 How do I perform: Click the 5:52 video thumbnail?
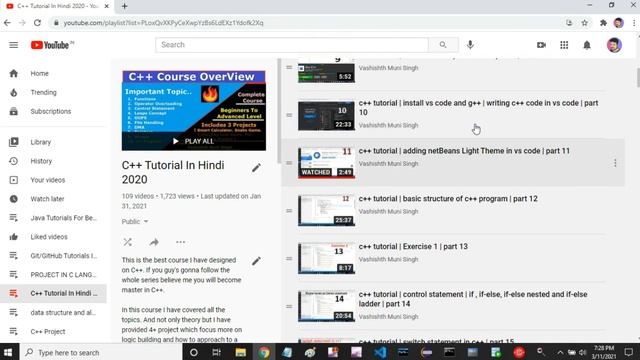tap(326, 71)
